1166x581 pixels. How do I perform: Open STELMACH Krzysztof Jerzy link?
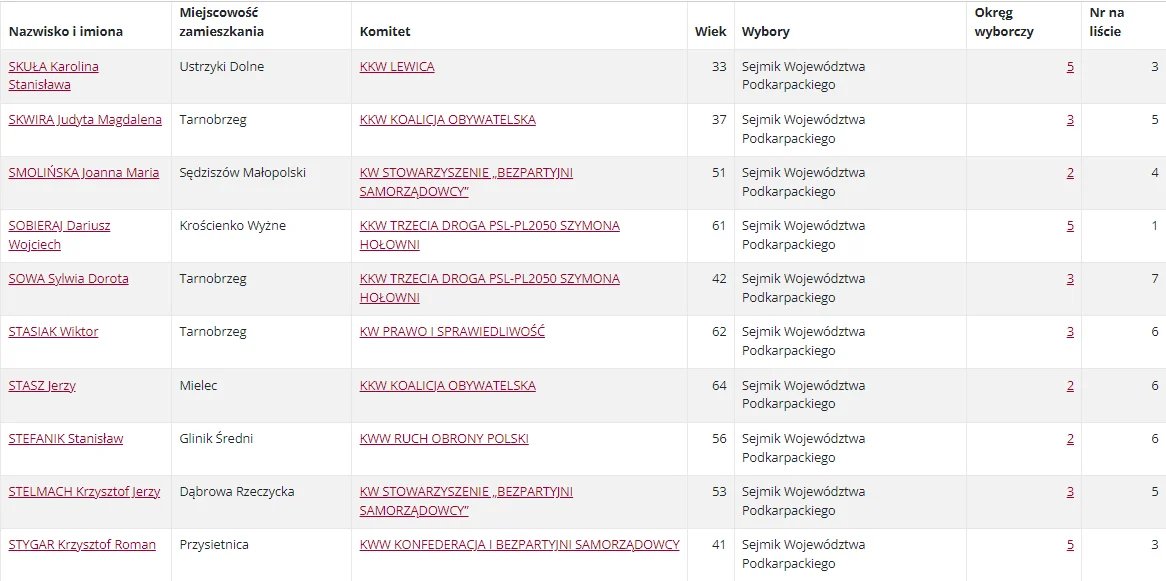84,492
